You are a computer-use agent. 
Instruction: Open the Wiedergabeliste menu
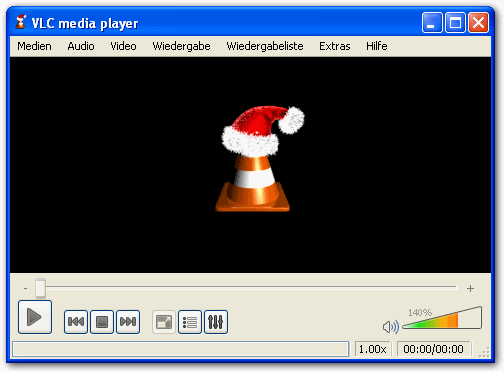point(265,46)
